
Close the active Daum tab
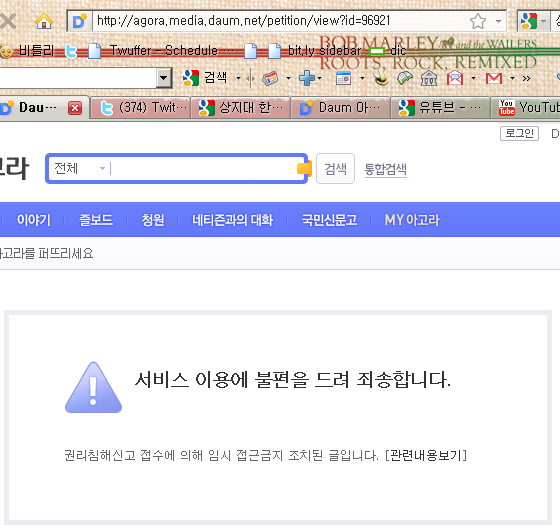[x=75, y=108]
